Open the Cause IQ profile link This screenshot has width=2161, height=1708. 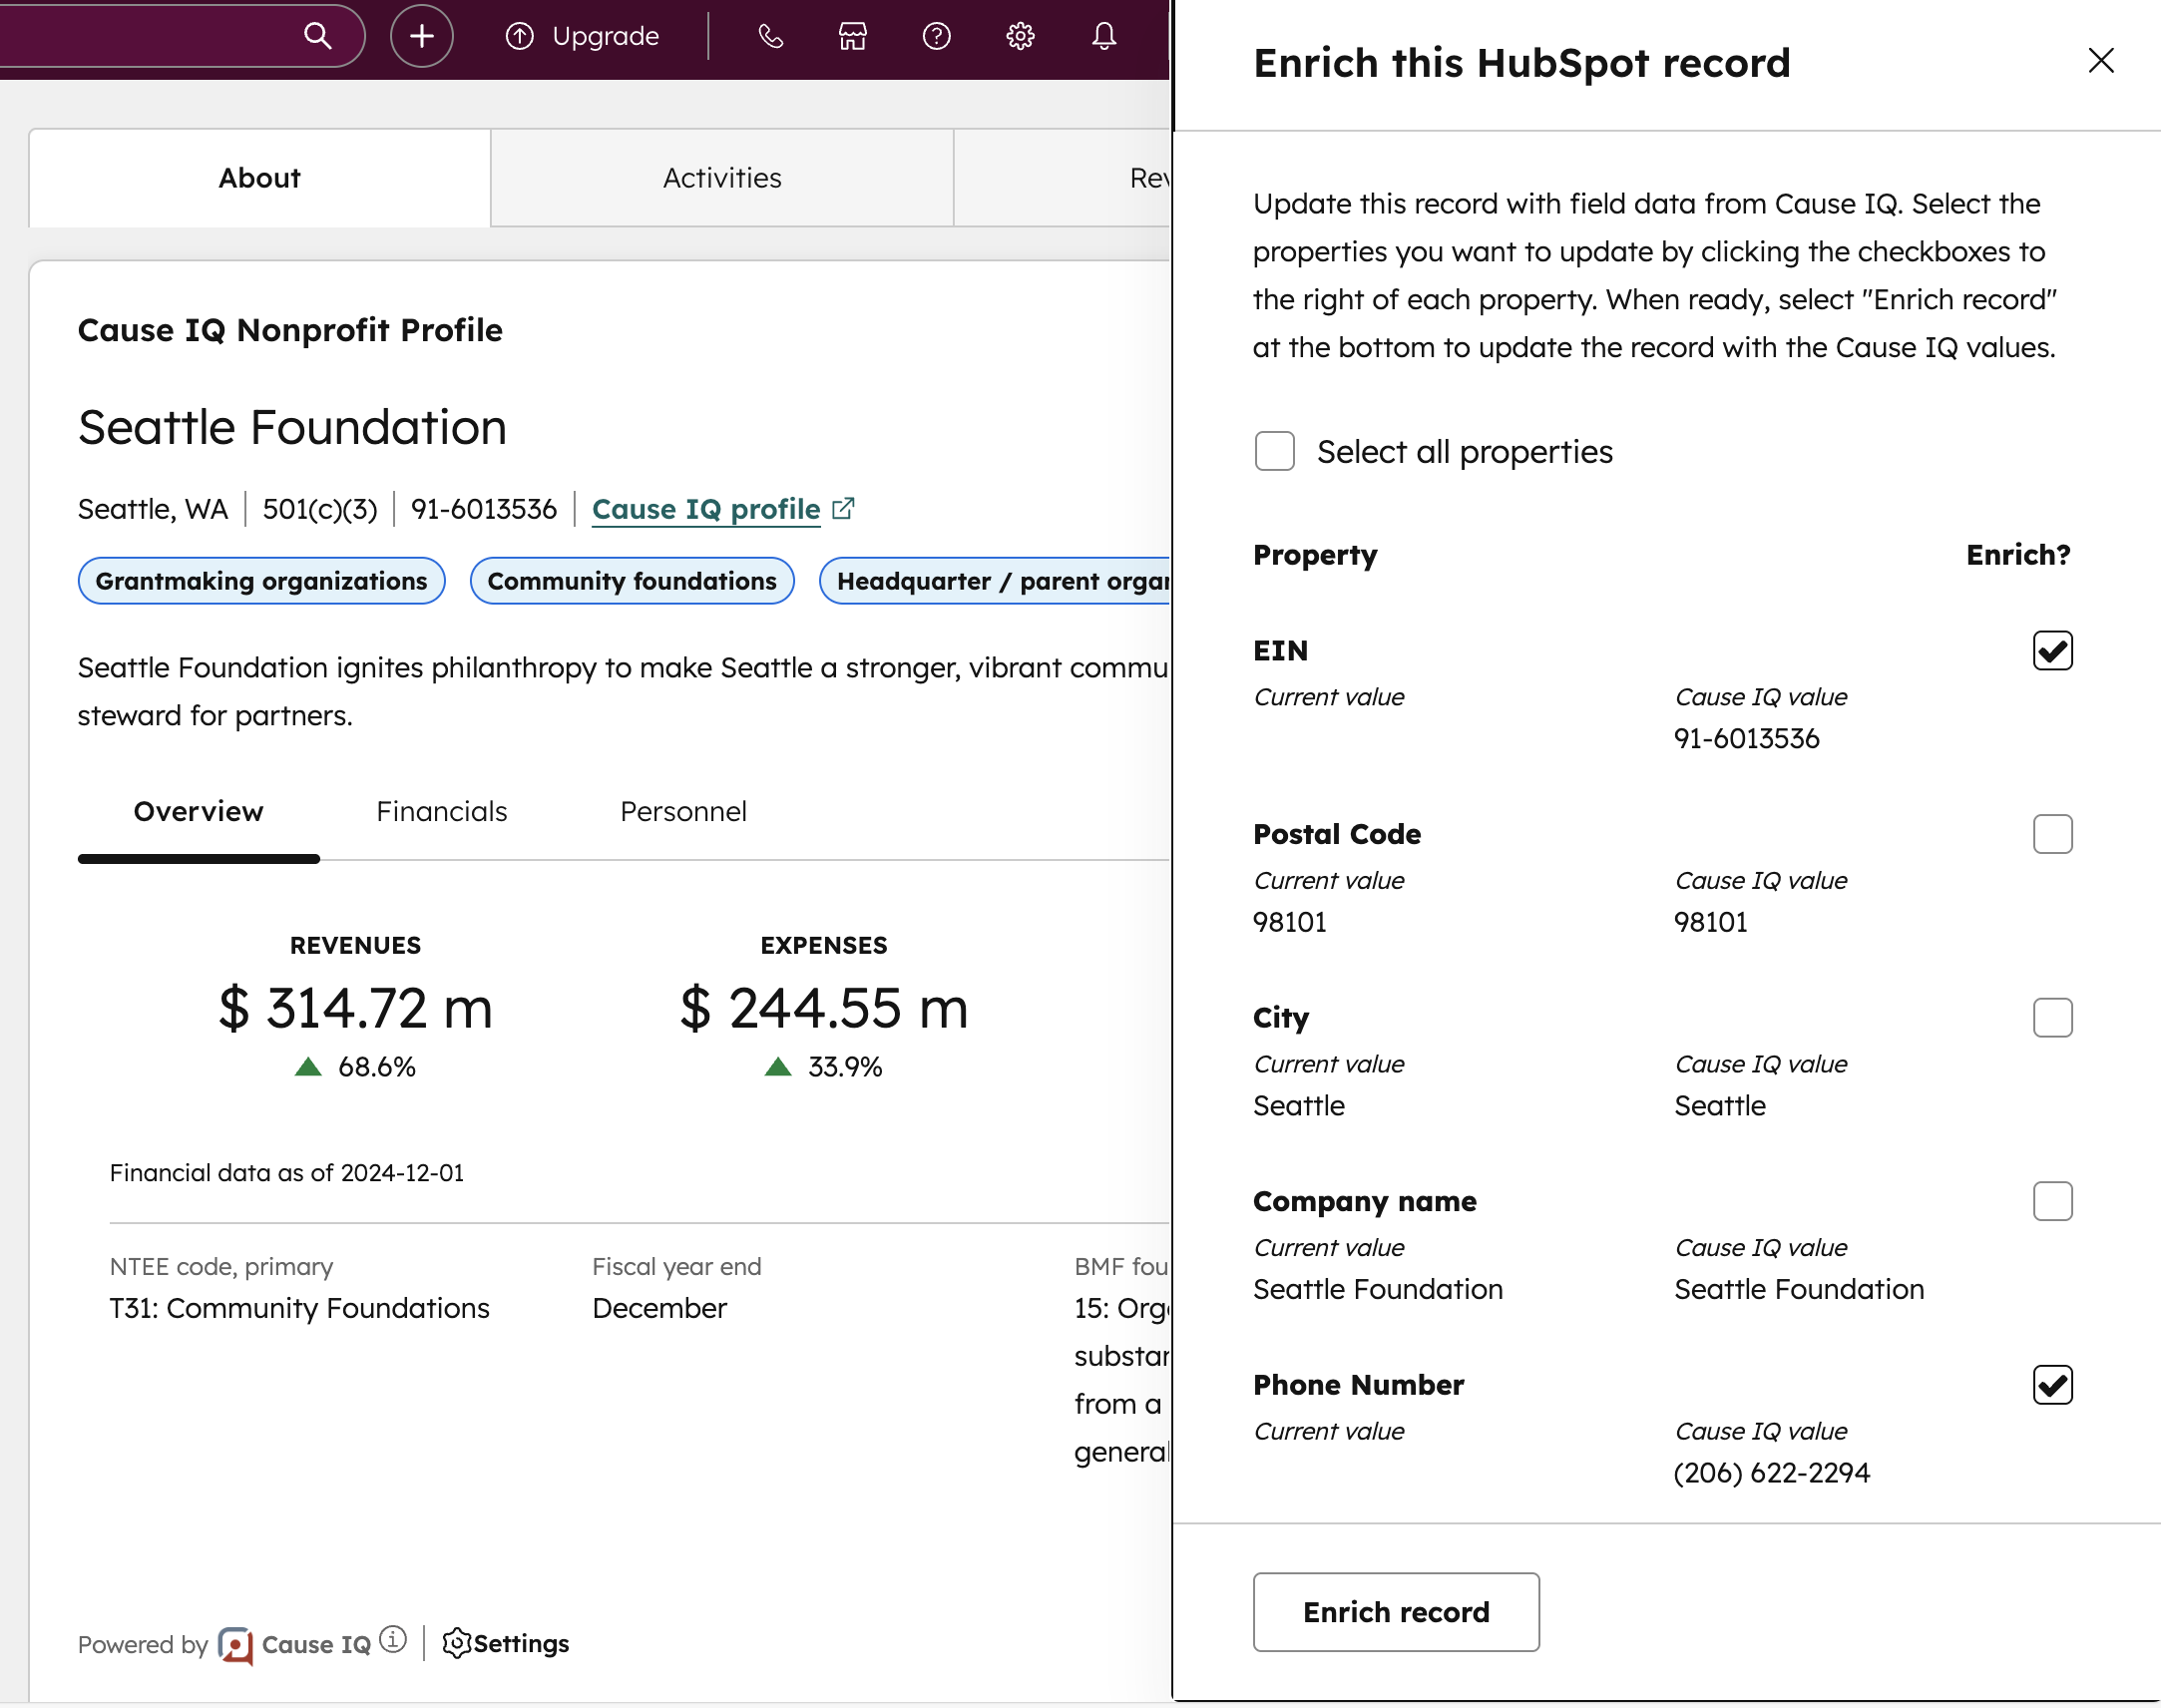[706, 509]
